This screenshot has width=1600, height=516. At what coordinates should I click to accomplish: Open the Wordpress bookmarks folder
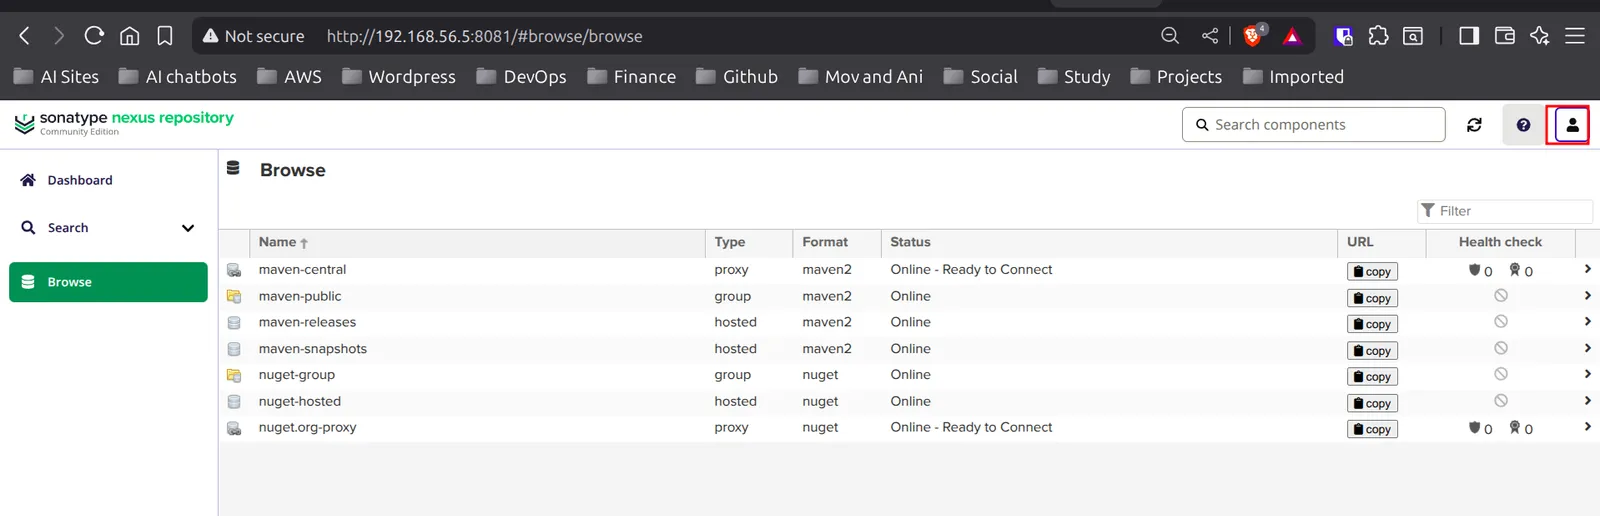398,77
